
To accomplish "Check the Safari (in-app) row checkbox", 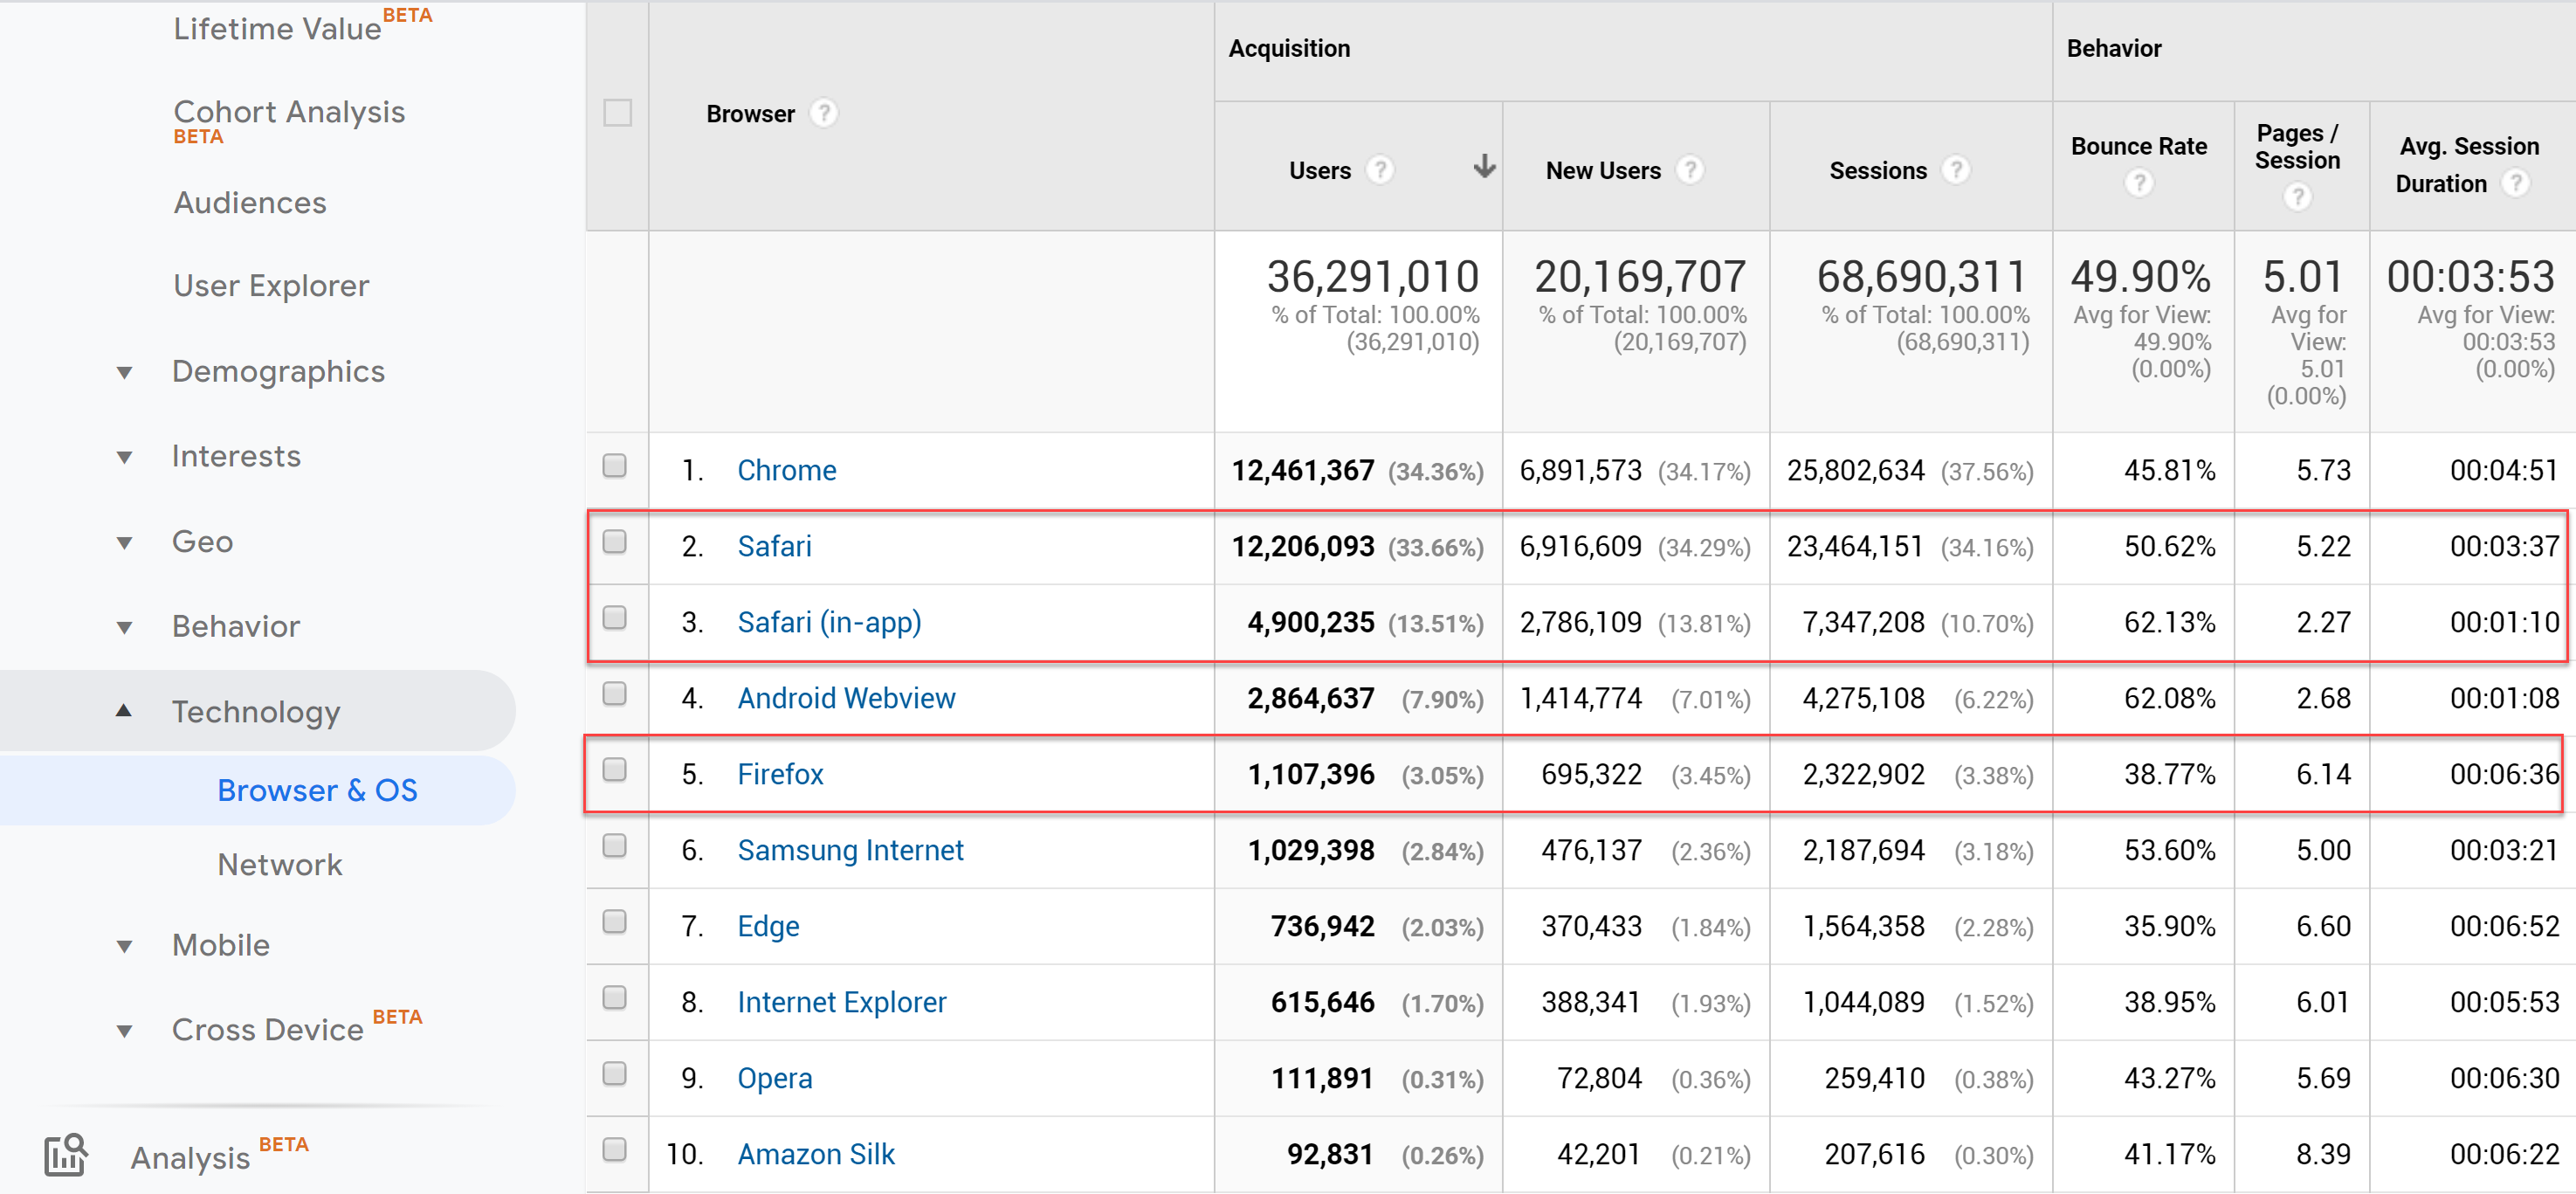I will tap(615, 618).
